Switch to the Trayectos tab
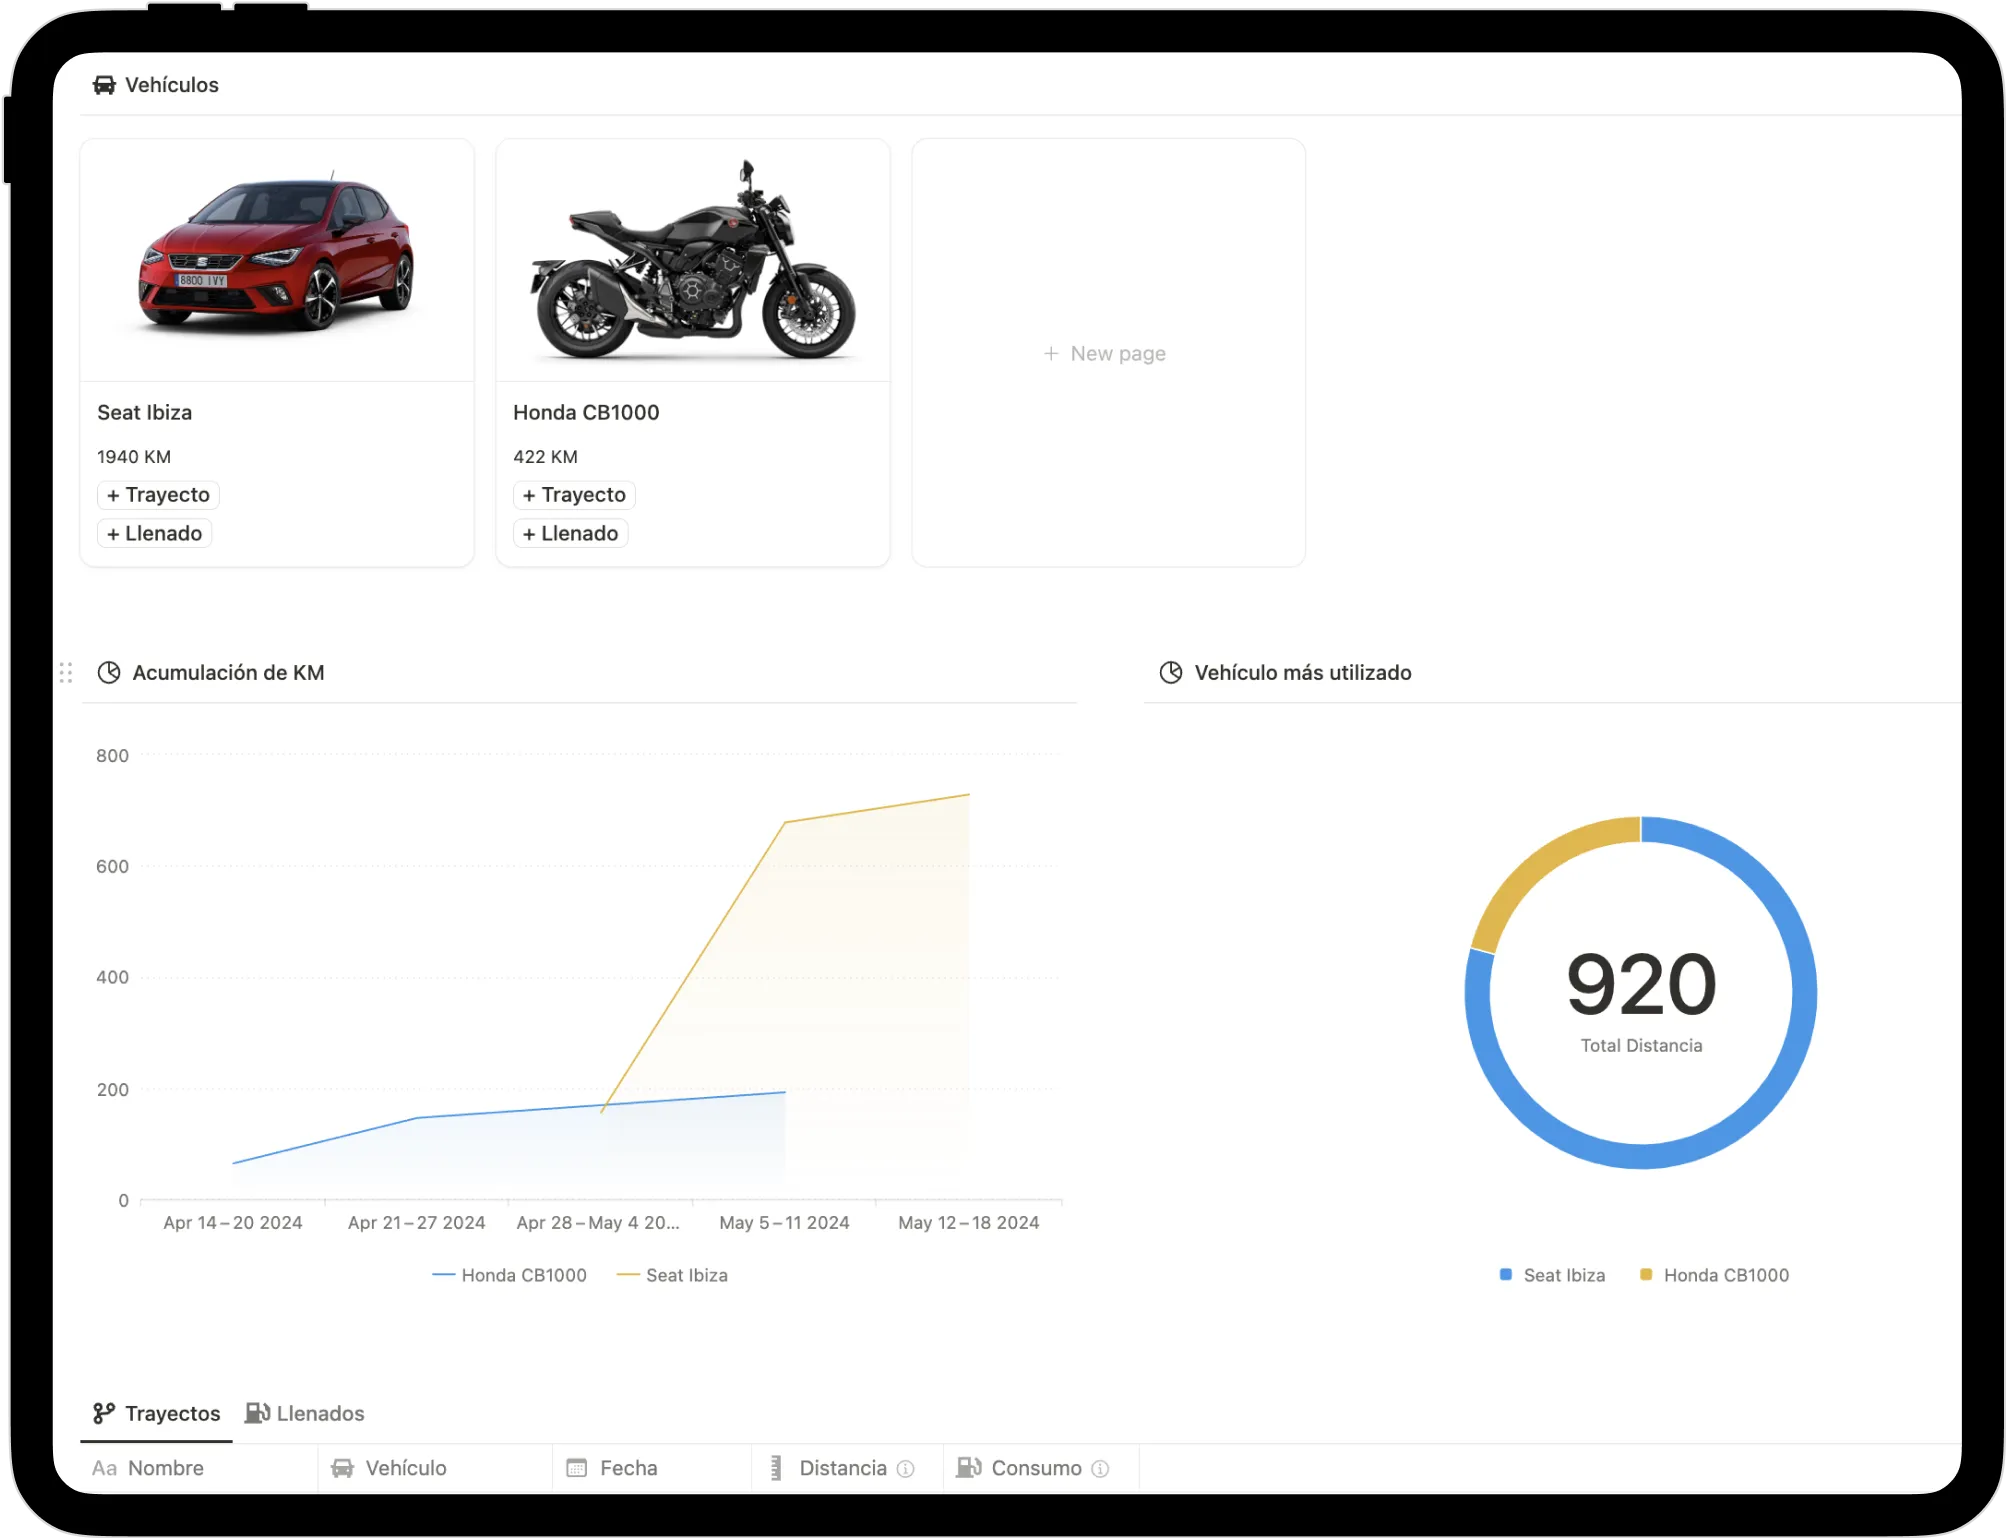 (x=156, y=1413)
